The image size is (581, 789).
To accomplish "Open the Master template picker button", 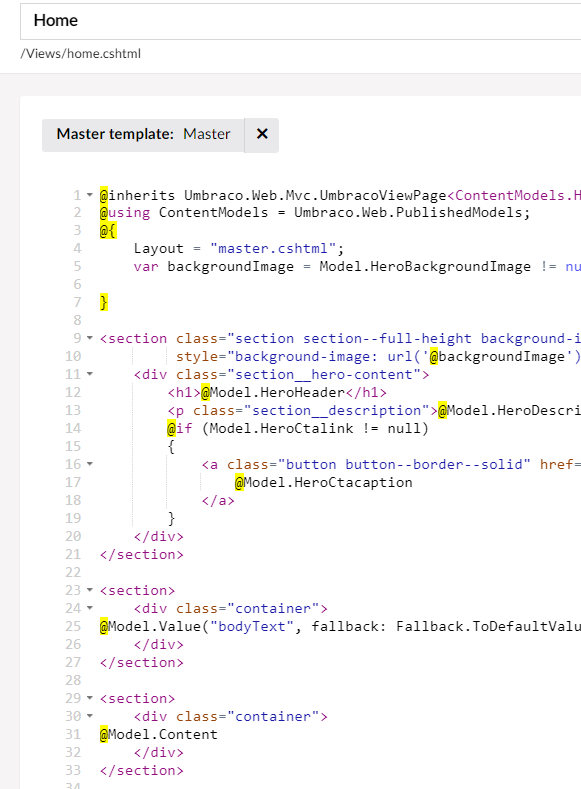I will 143,135.
